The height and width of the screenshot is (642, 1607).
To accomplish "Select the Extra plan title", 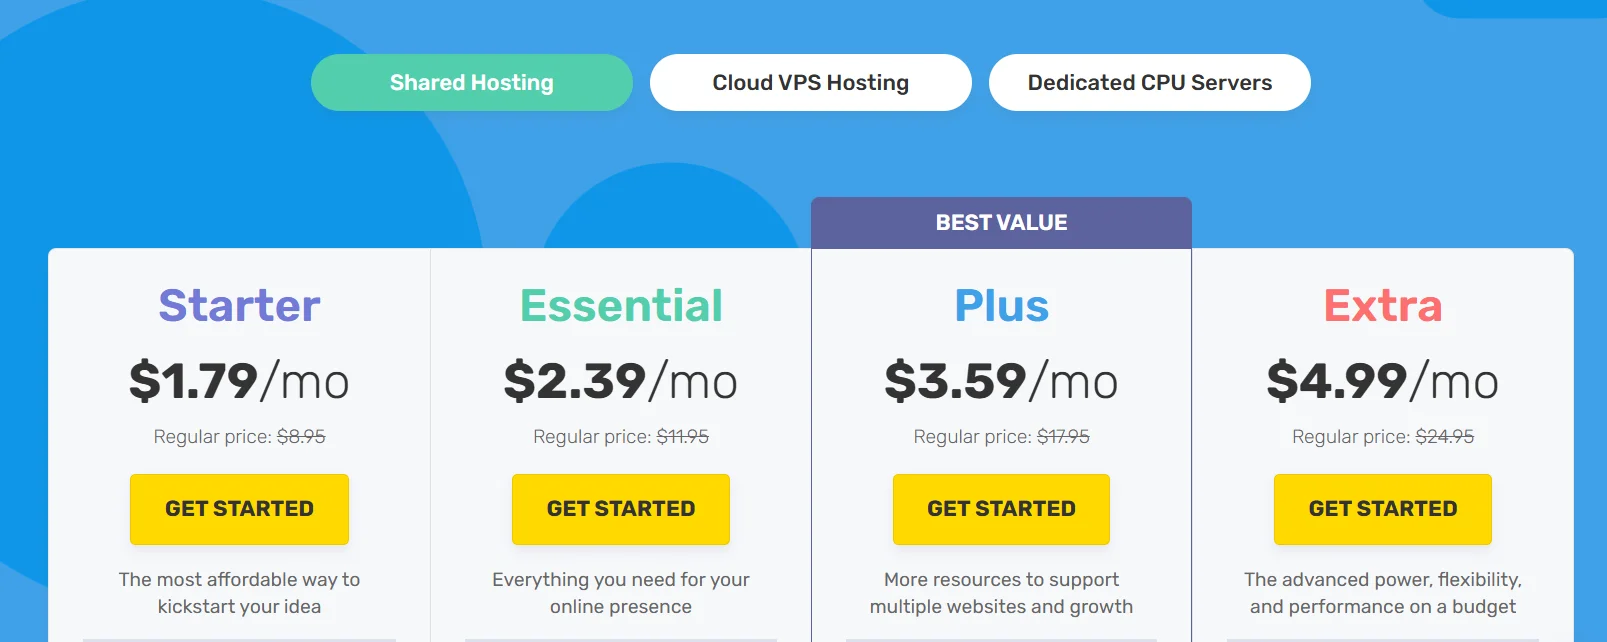I will (1383, 305).
